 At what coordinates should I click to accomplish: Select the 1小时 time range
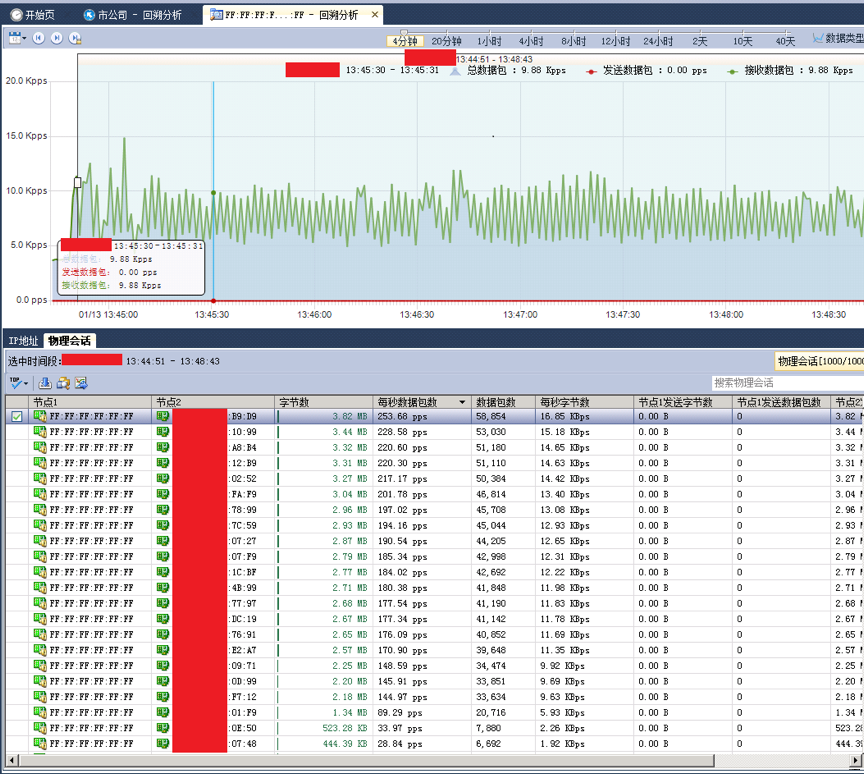tap(489, 42)
